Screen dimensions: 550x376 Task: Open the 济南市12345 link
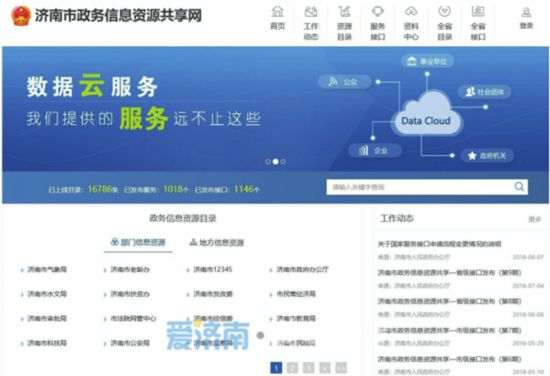213,269
